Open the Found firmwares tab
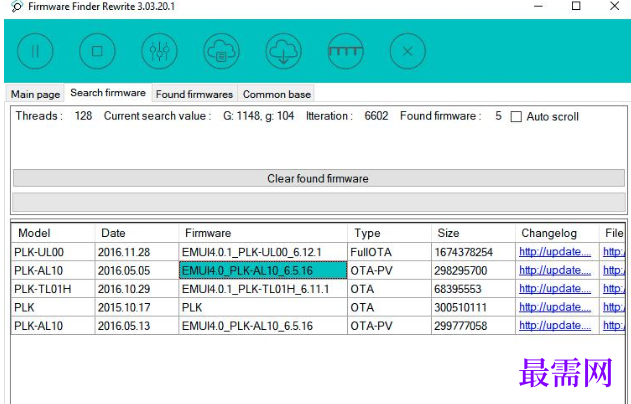The image size is (631, 404). (194, 94)
